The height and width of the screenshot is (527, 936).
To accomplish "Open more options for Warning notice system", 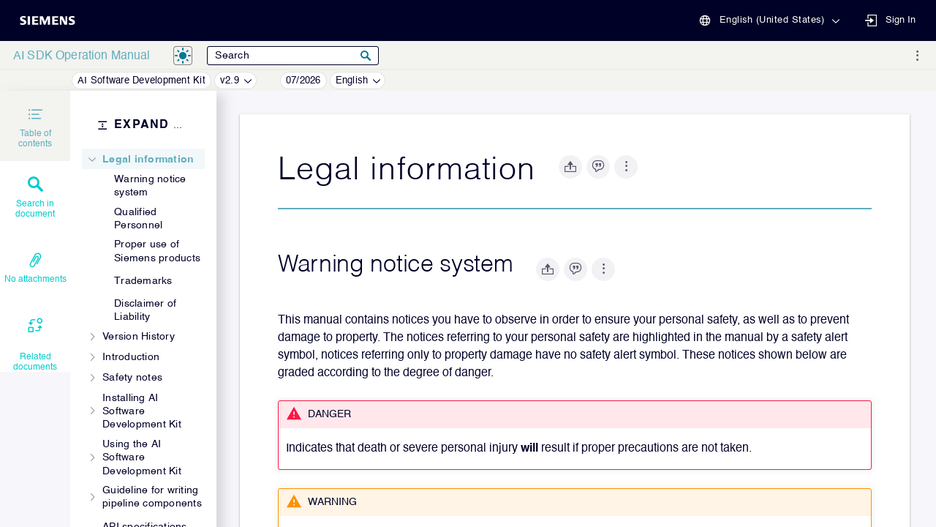I will click(x=604, y=269).
